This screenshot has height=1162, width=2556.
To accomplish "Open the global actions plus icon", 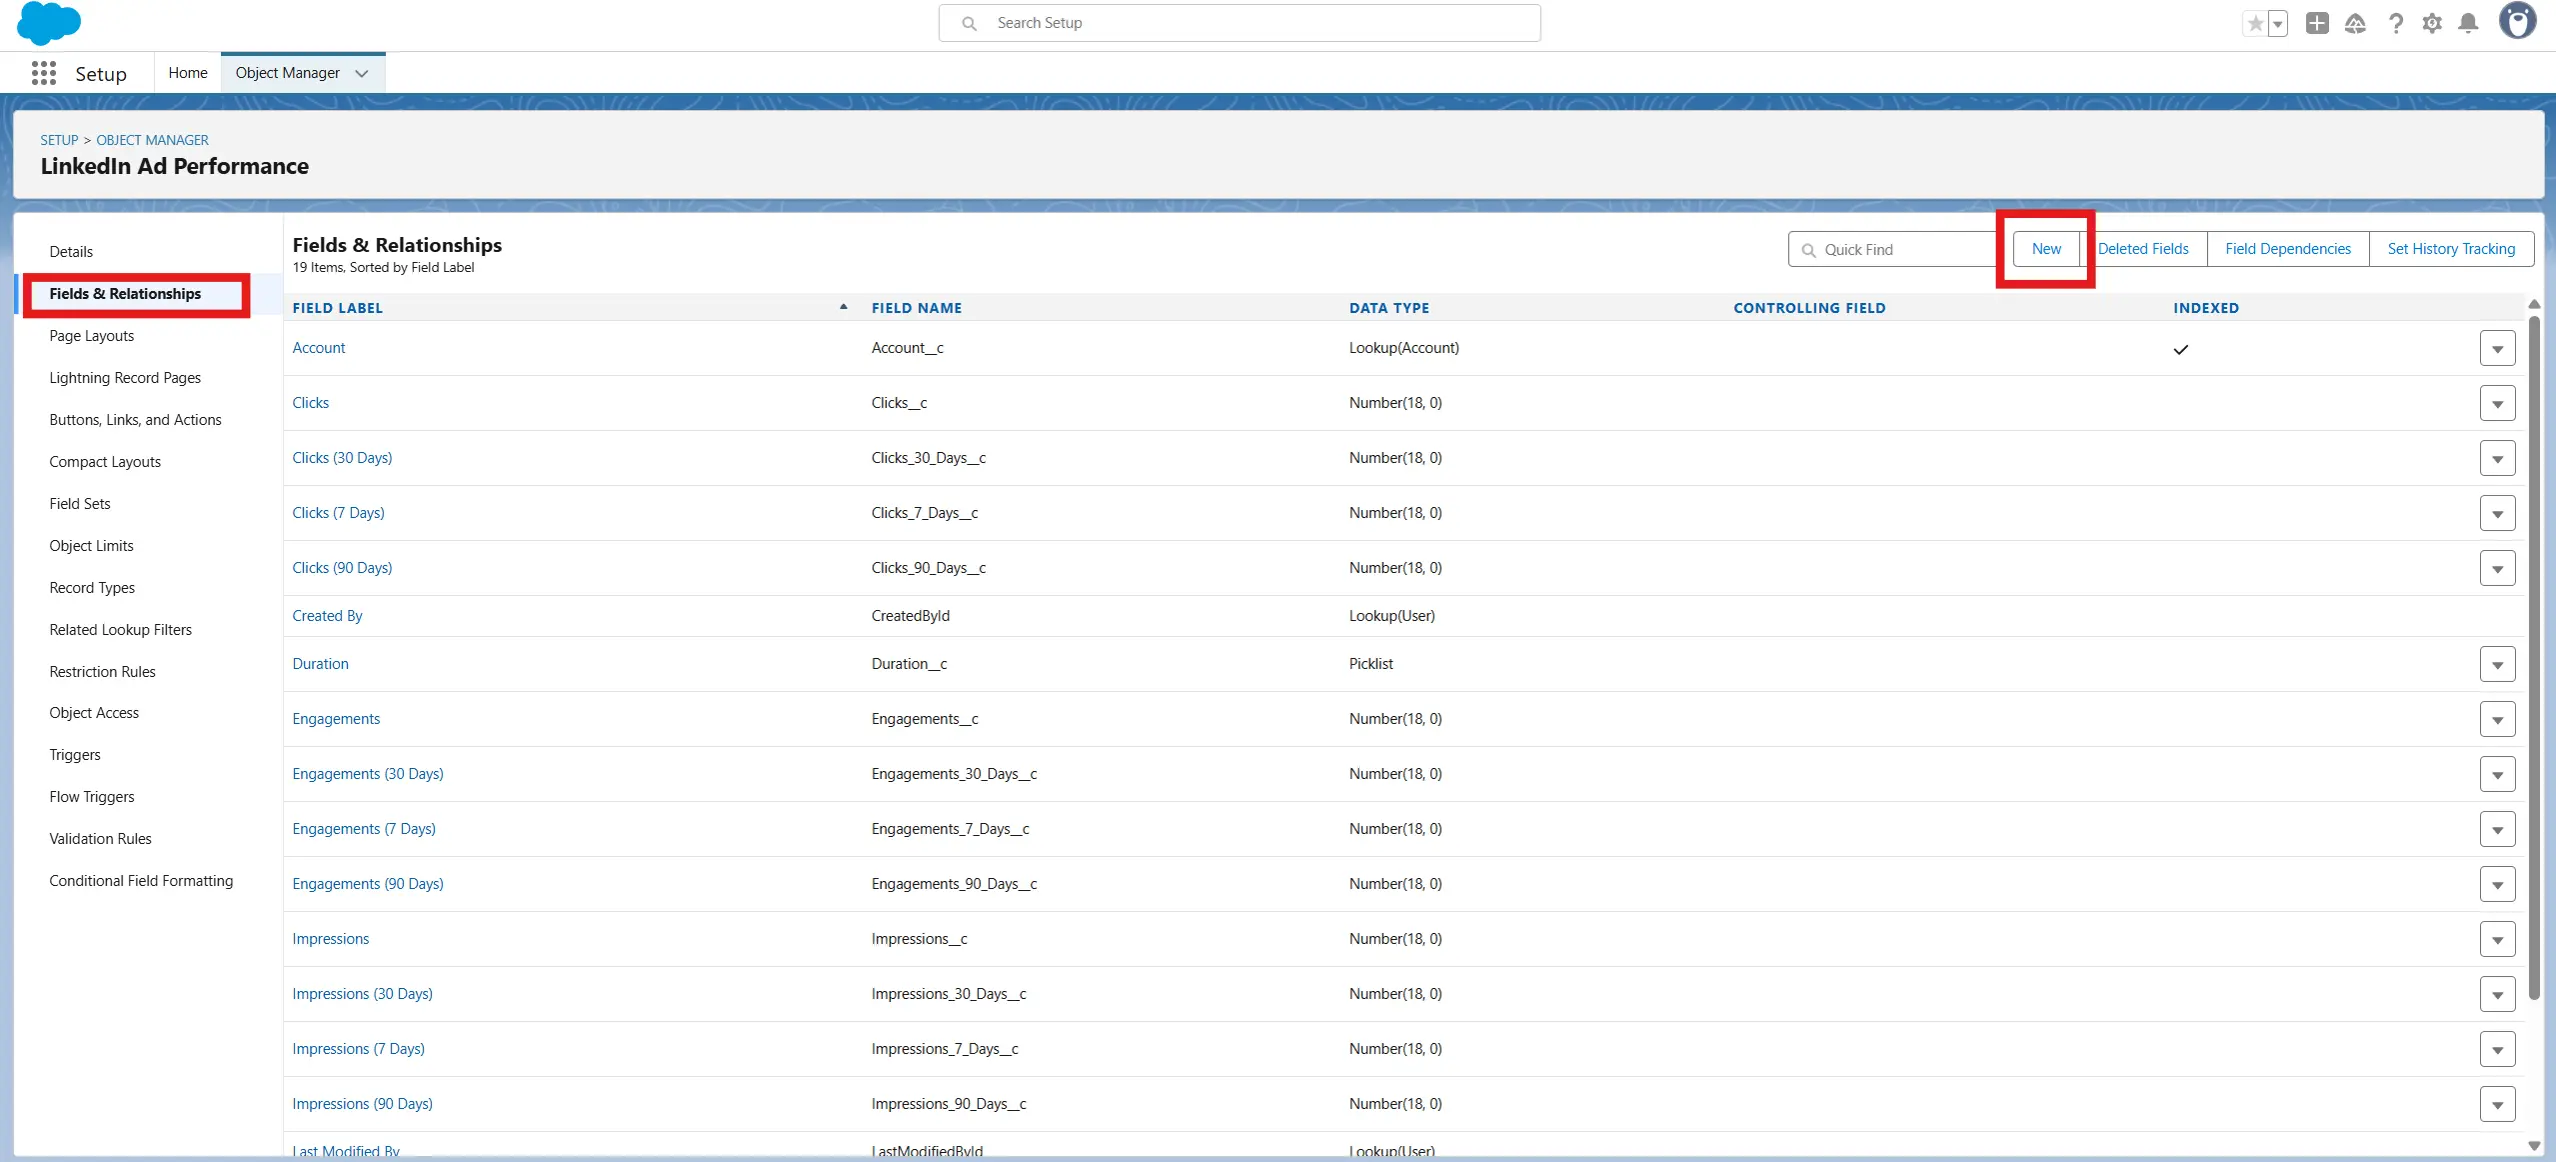I will (x=2317, y=23).
